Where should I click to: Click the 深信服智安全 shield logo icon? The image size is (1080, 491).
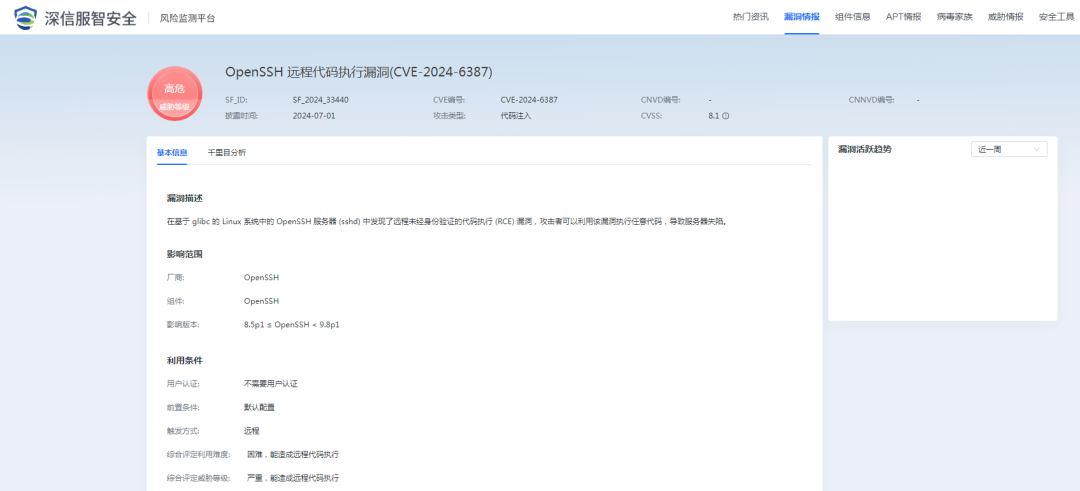pyautogui.click(x=25, y=18)
